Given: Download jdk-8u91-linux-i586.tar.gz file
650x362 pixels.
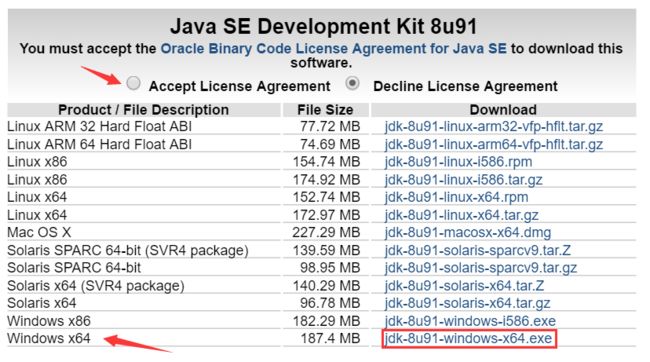Looking at the screenshot, I should click(463, 180).
